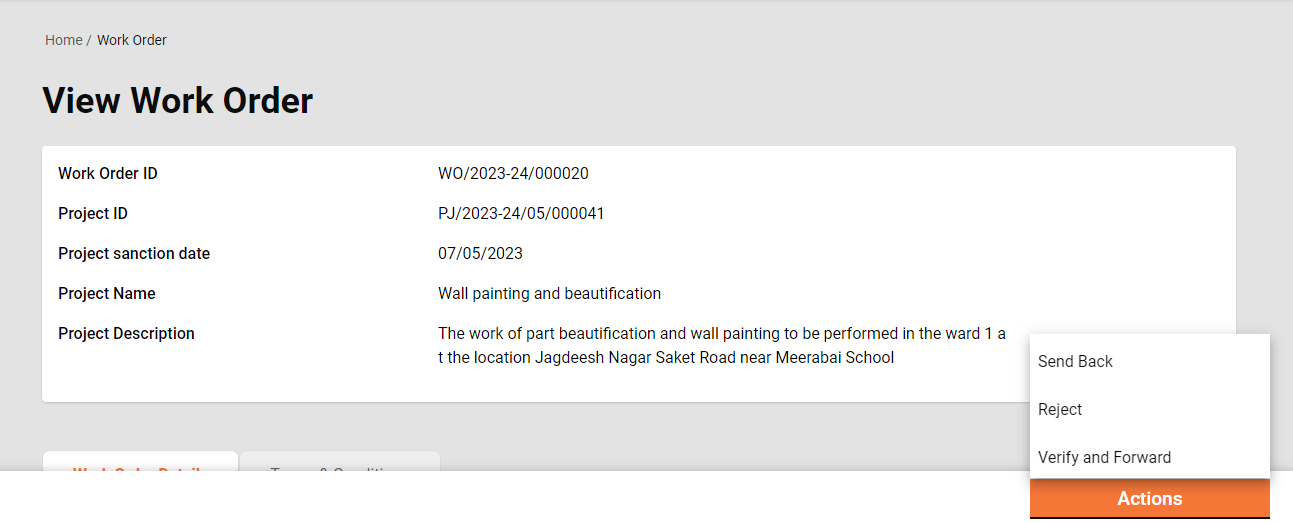Click the Home breadcrumb link
Image resolution: width=1293 pixels, height=524 pixels.
click(63, 41)
